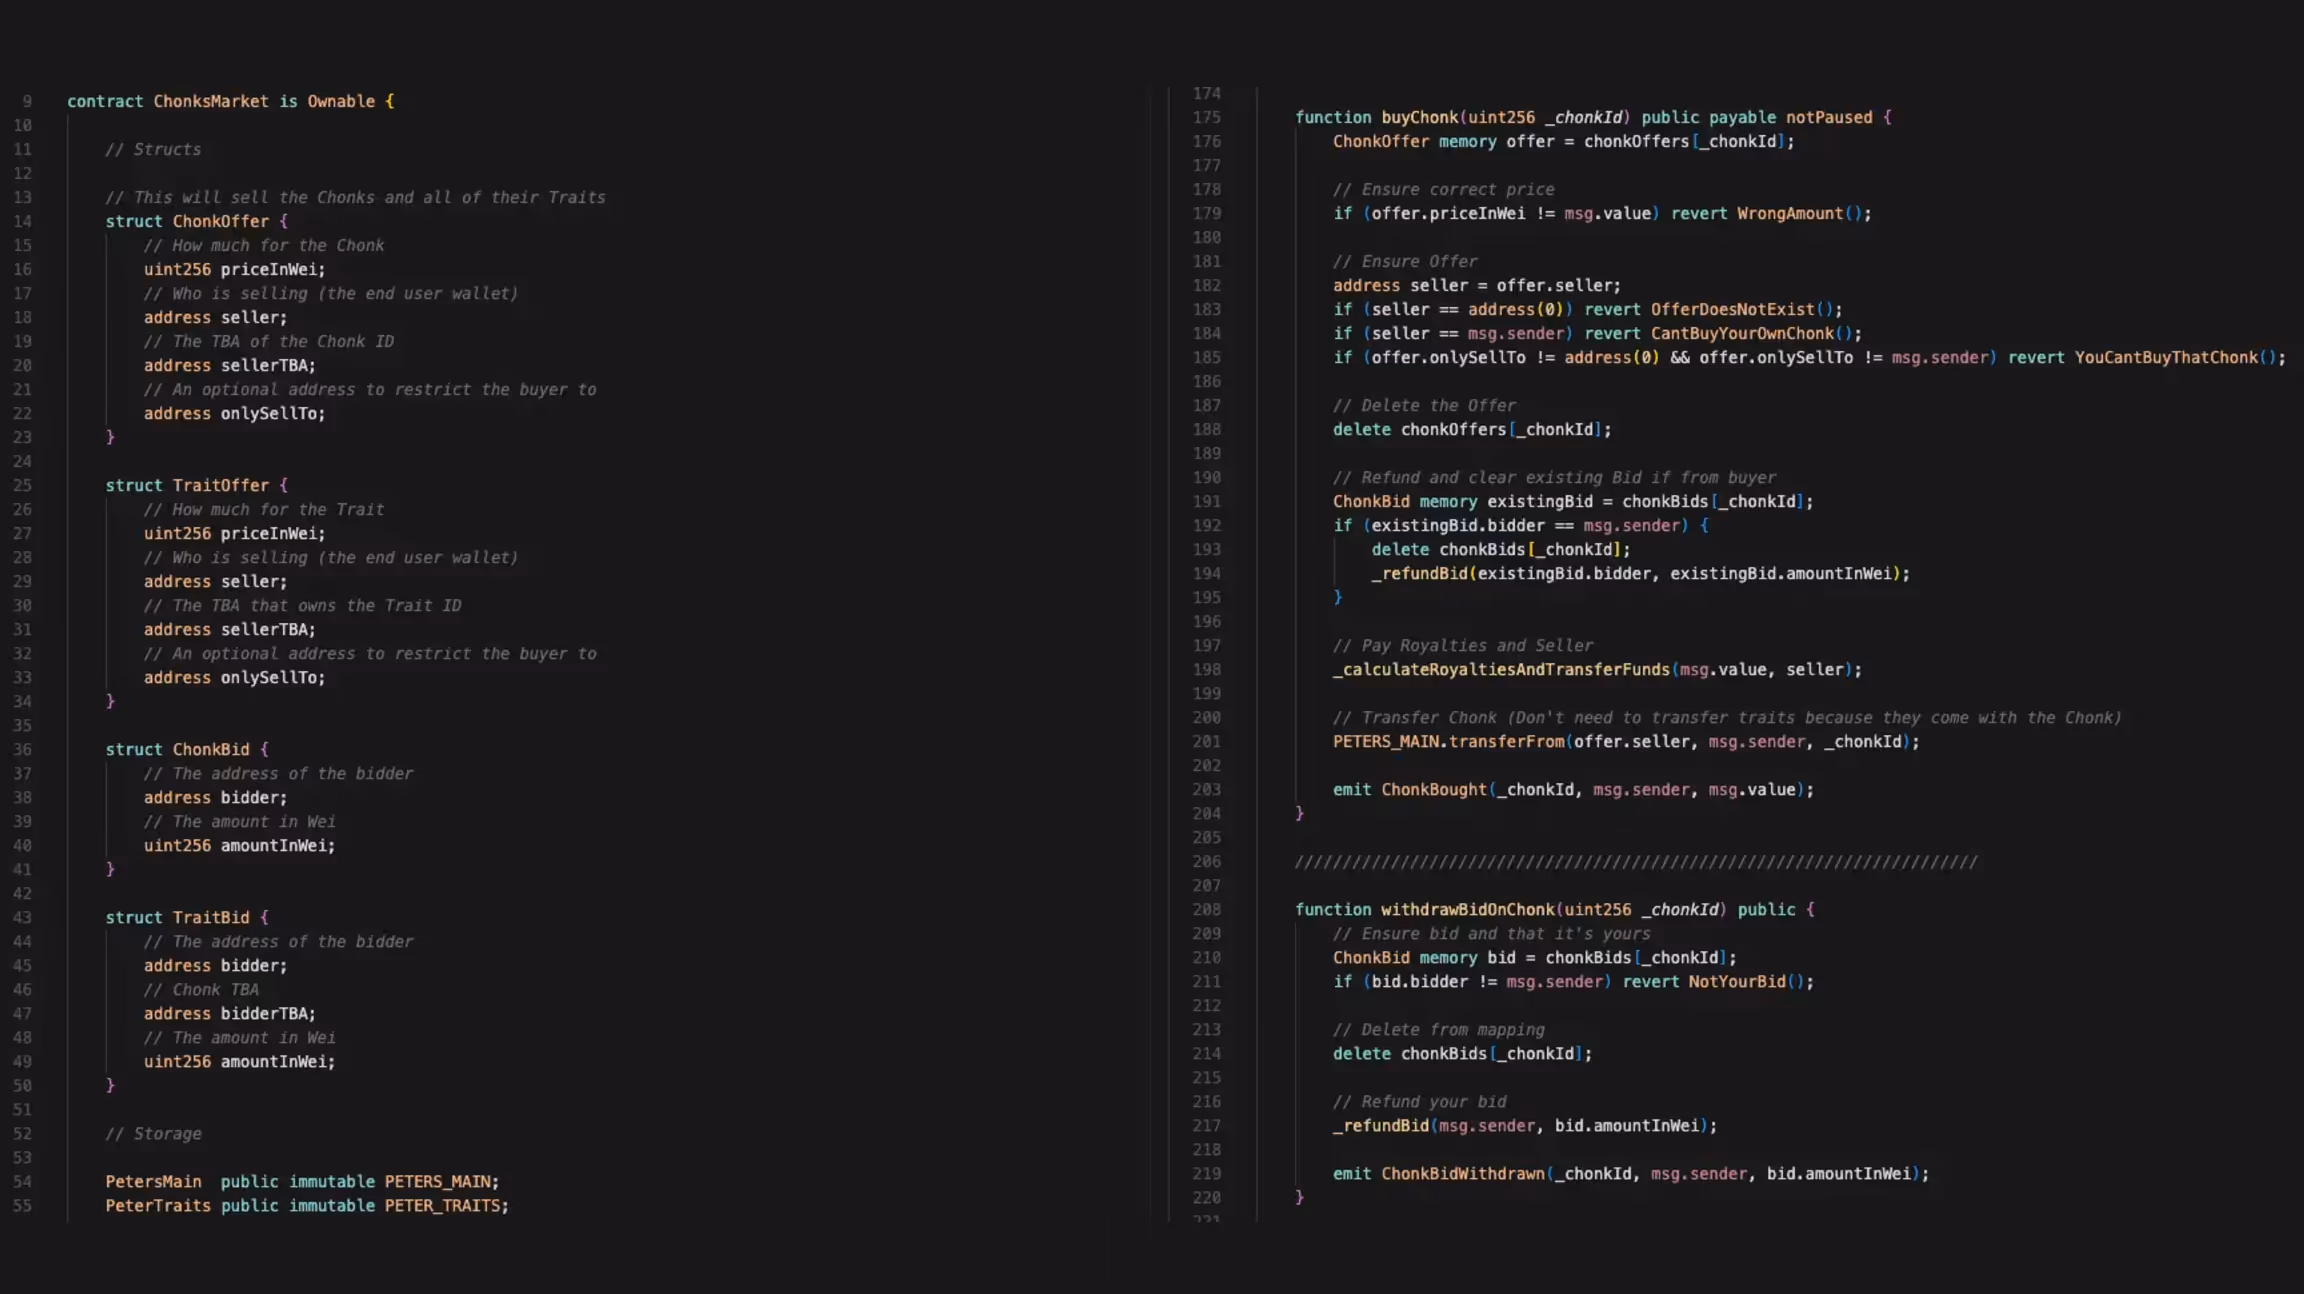Viewport: 2304px width, 1294px height.
Task: Click the ChonkBid struct declaration name
Action: 211,749
